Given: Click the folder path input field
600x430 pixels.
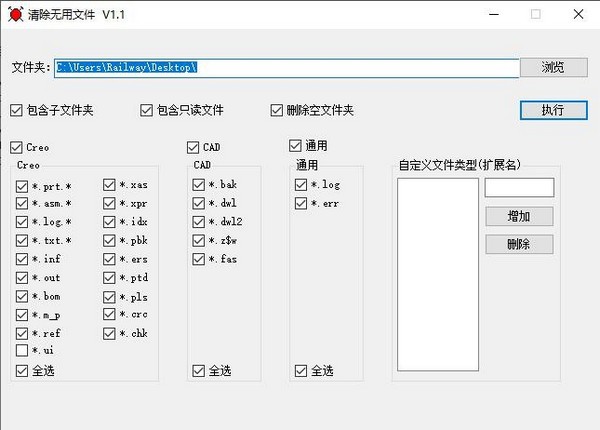Looking at the screenshot, I should (x=285, y=67).
